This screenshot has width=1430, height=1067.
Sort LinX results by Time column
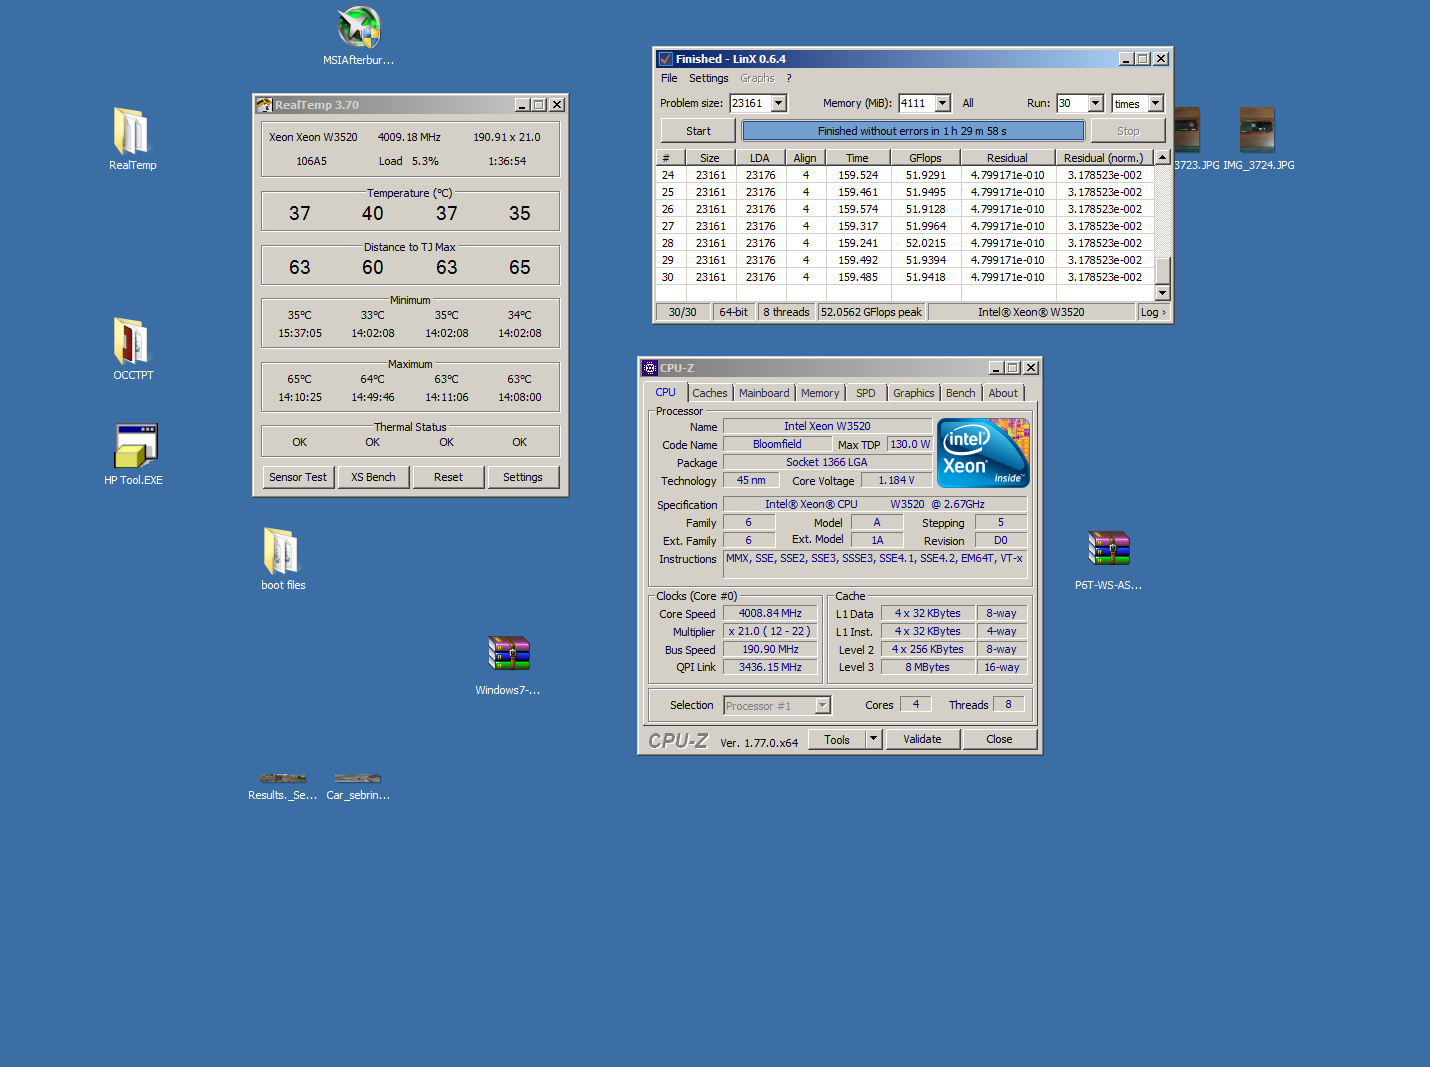857,158
